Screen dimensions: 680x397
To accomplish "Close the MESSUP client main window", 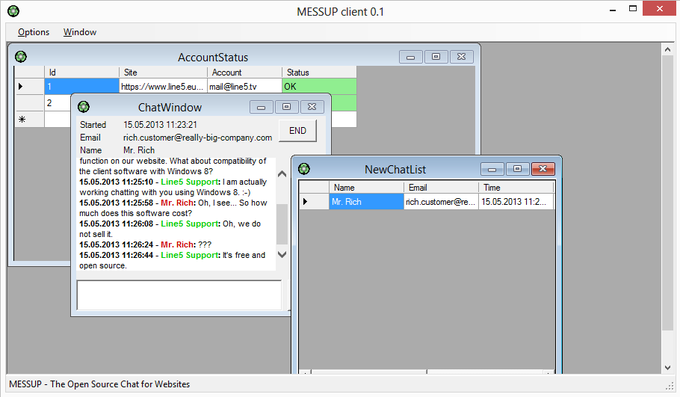I will pos(659,9).
